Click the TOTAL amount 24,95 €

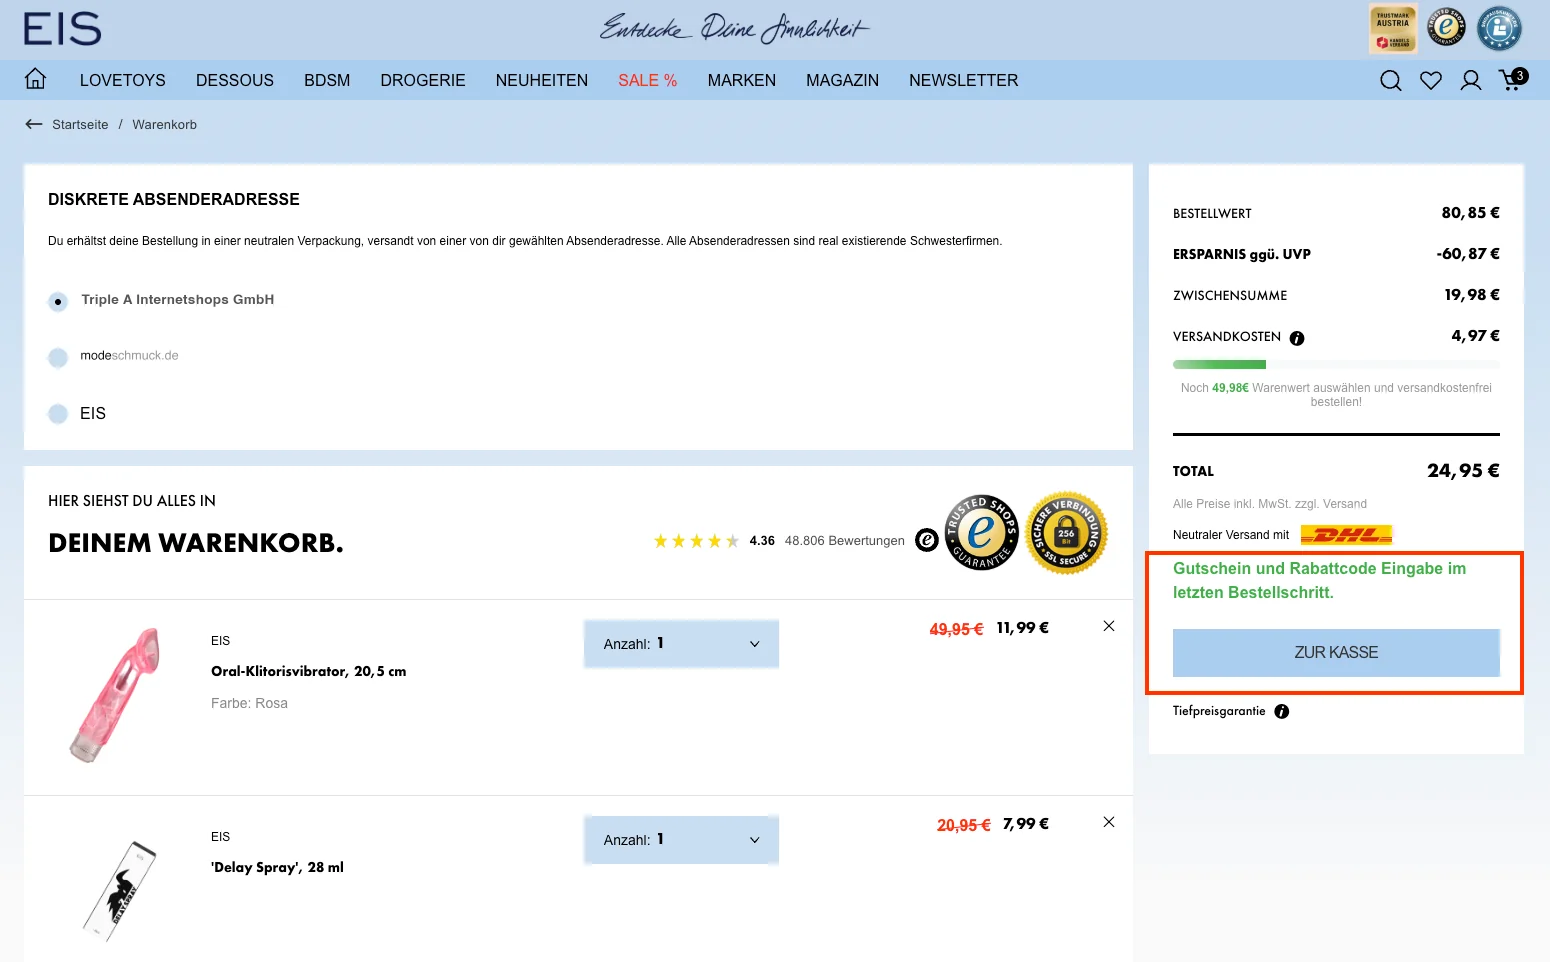click(1463, 471)
